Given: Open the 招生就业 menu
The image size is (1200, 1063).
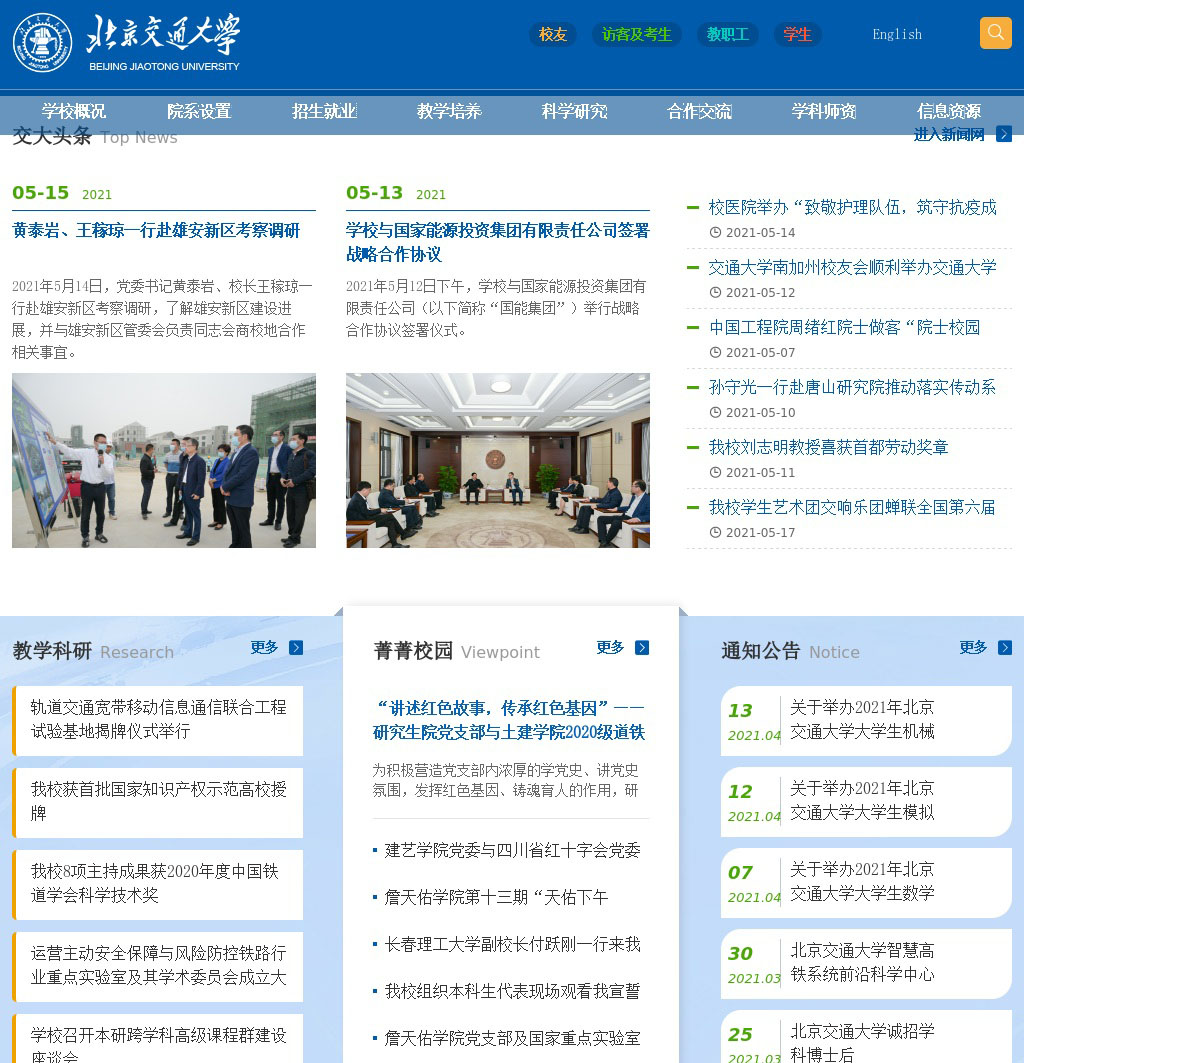Looking at the screenshot, I should click(x=324, y=111).
